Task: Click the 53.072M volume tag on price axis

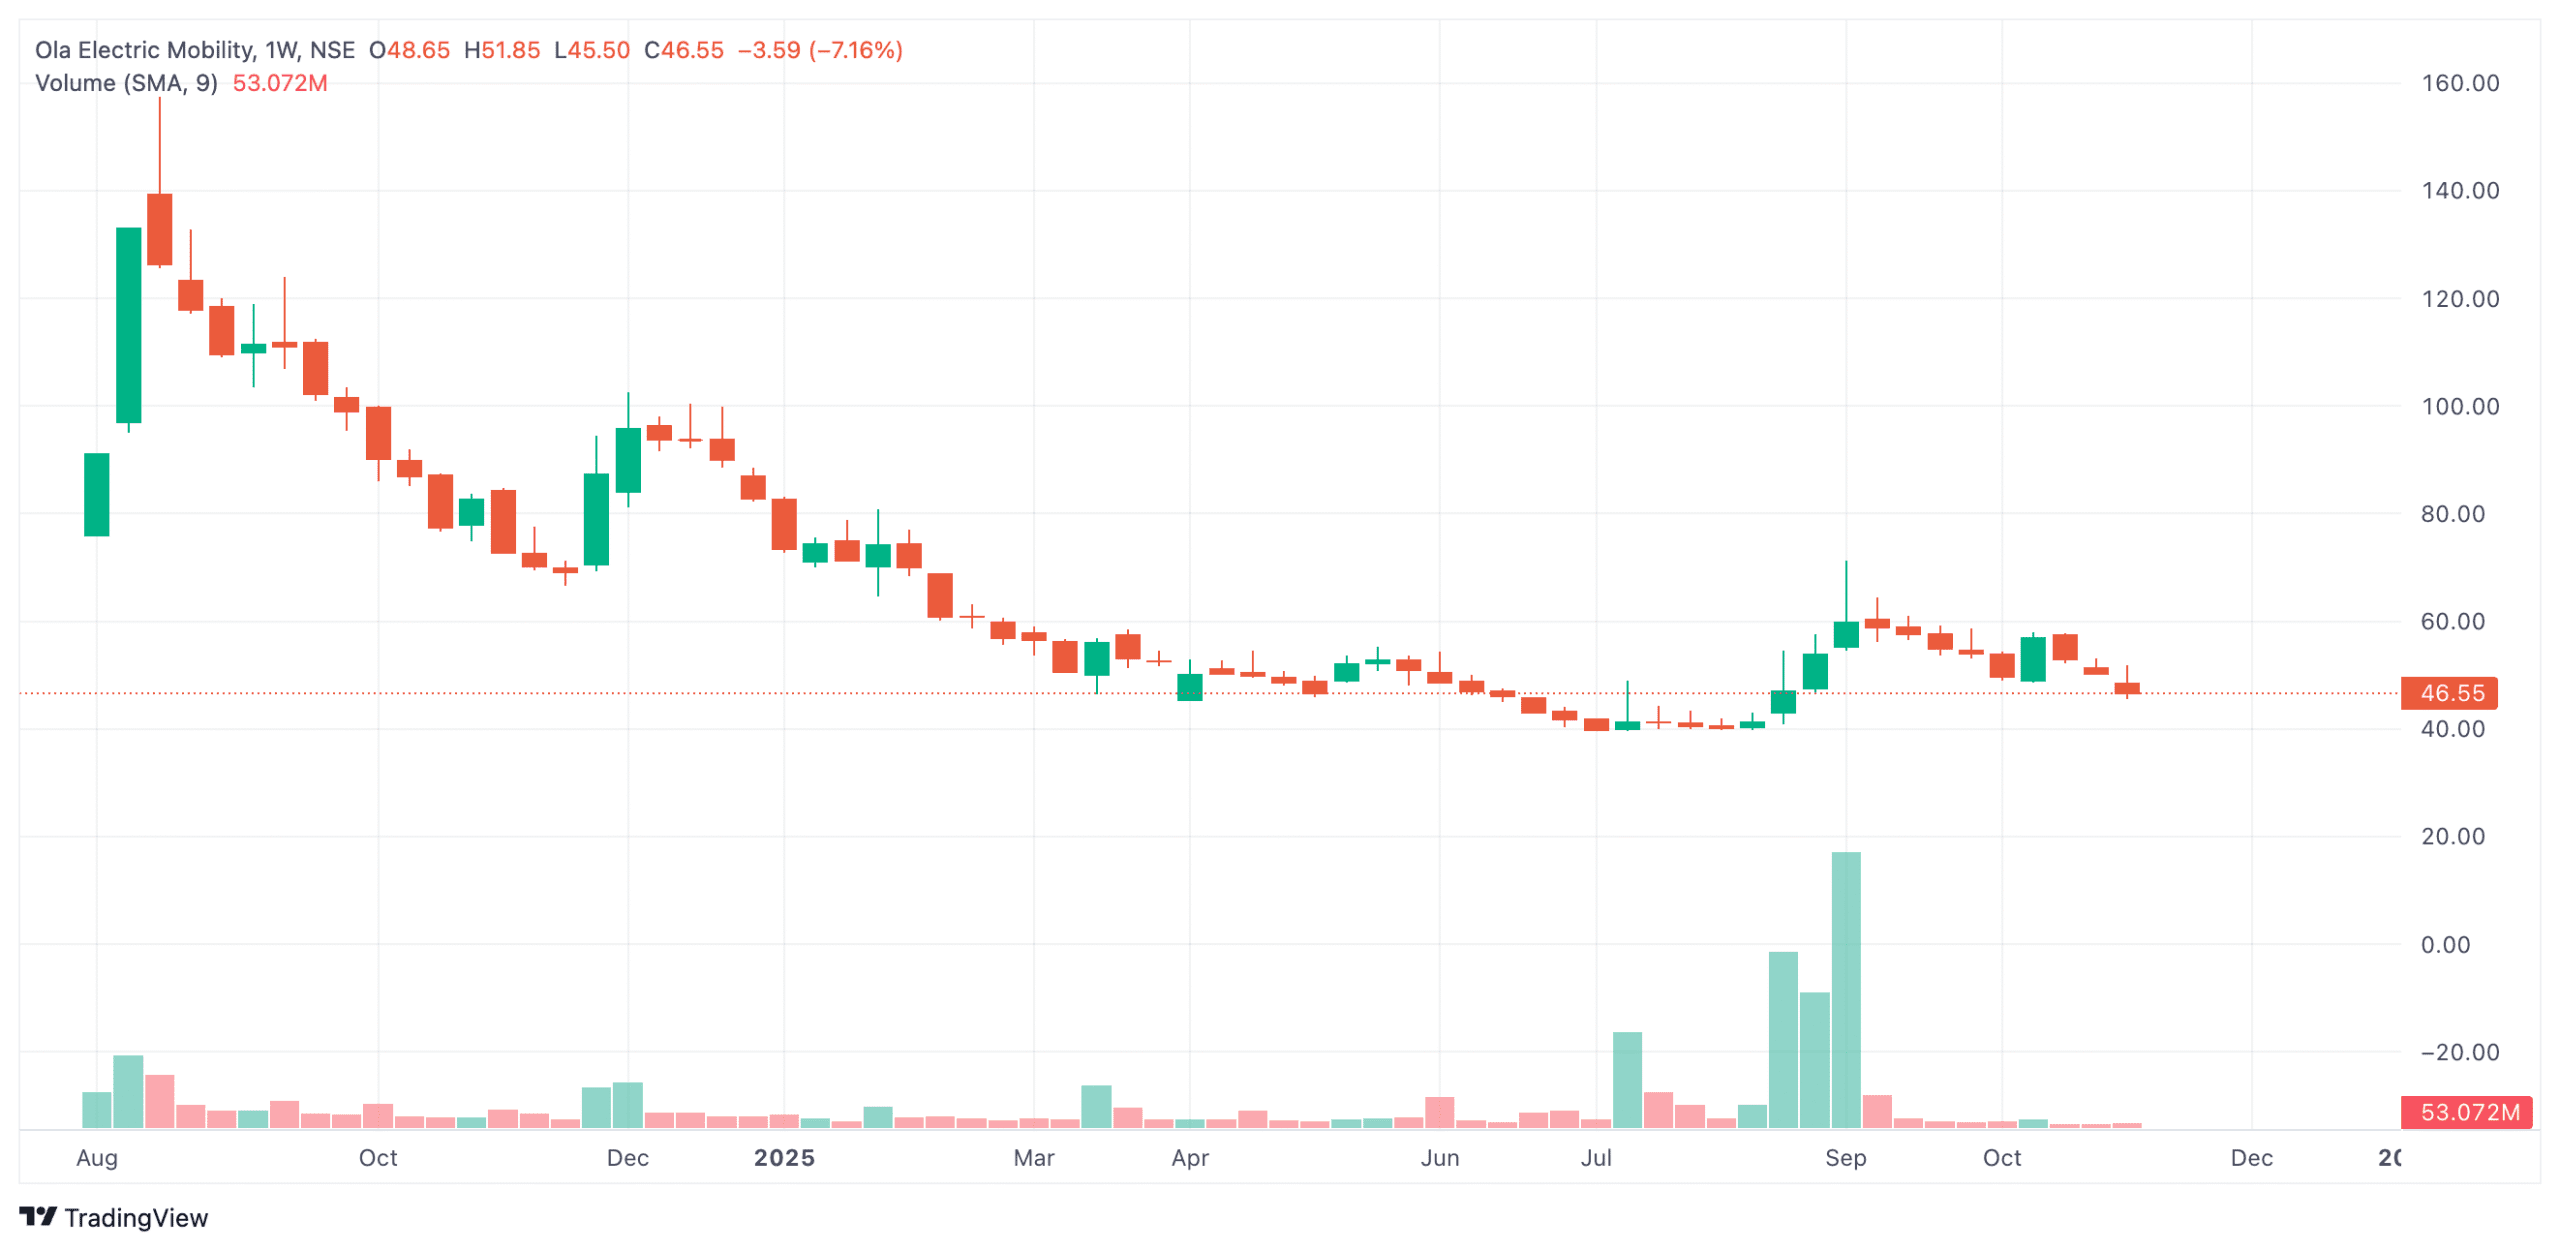Action: point(2465,1112)
